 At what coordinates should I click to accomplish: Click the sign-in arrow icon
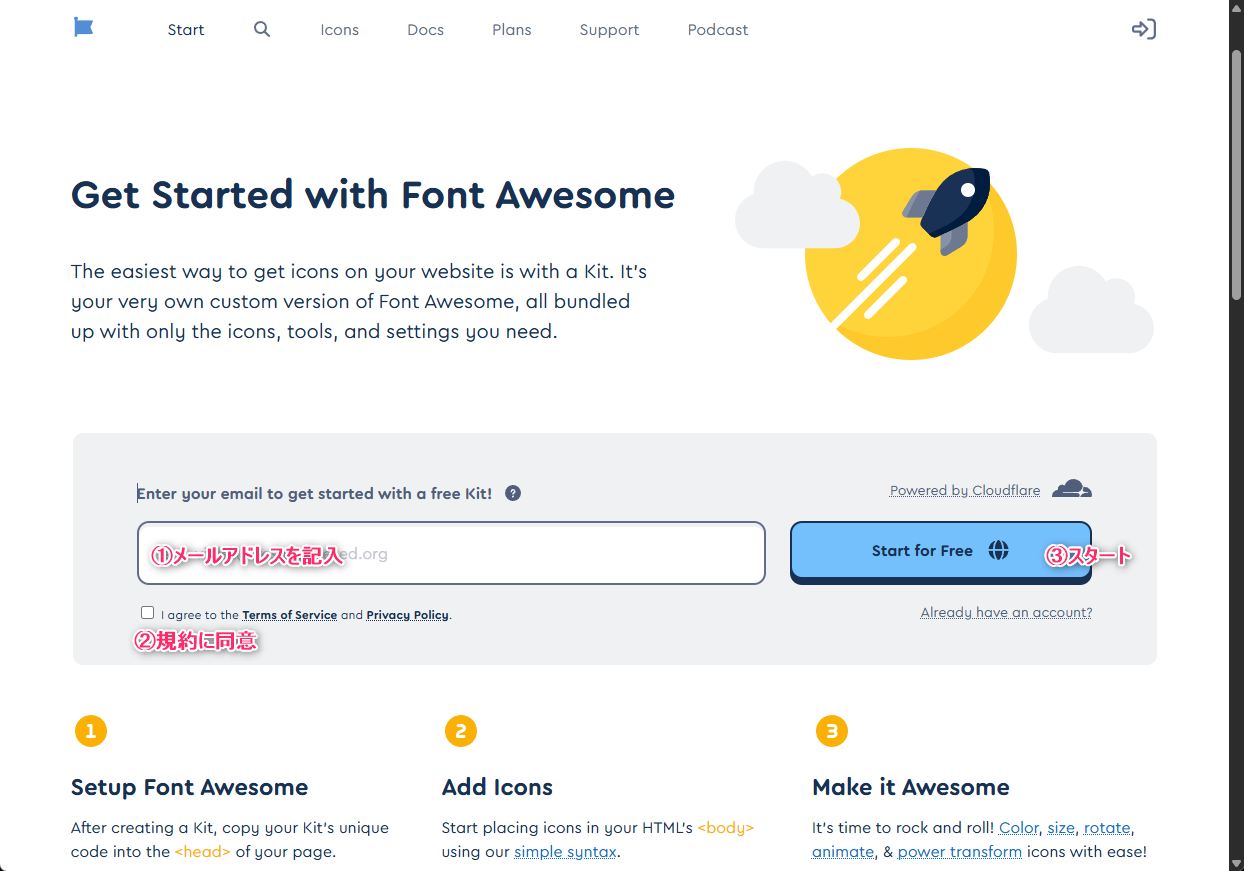click(1143, 29)
